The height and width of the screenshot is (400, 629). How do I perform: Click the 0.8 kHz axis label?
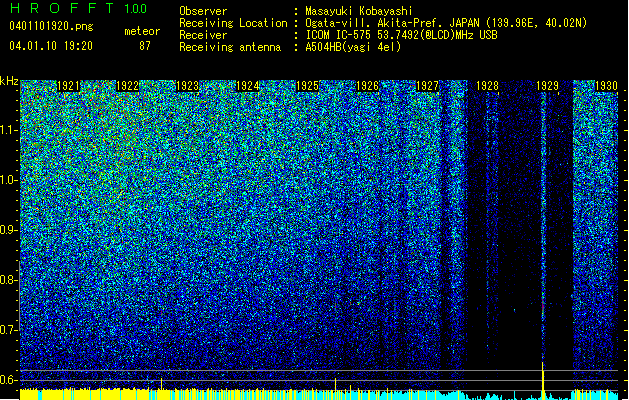pos(8,280)
